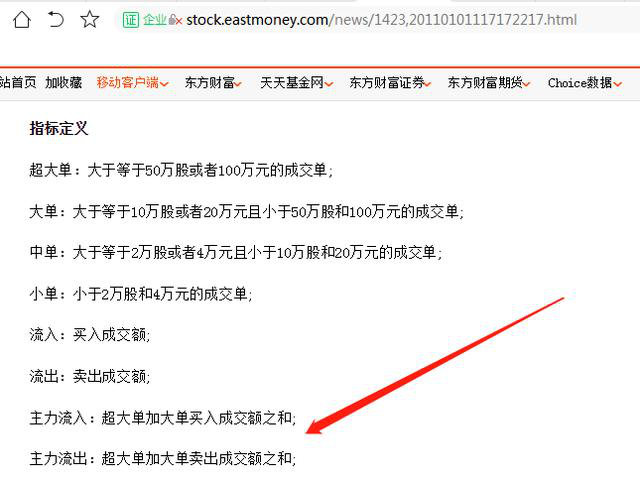Open the 东方财富证券 menu item
Viewport: 640px width, 481px height.
(387, 82)
